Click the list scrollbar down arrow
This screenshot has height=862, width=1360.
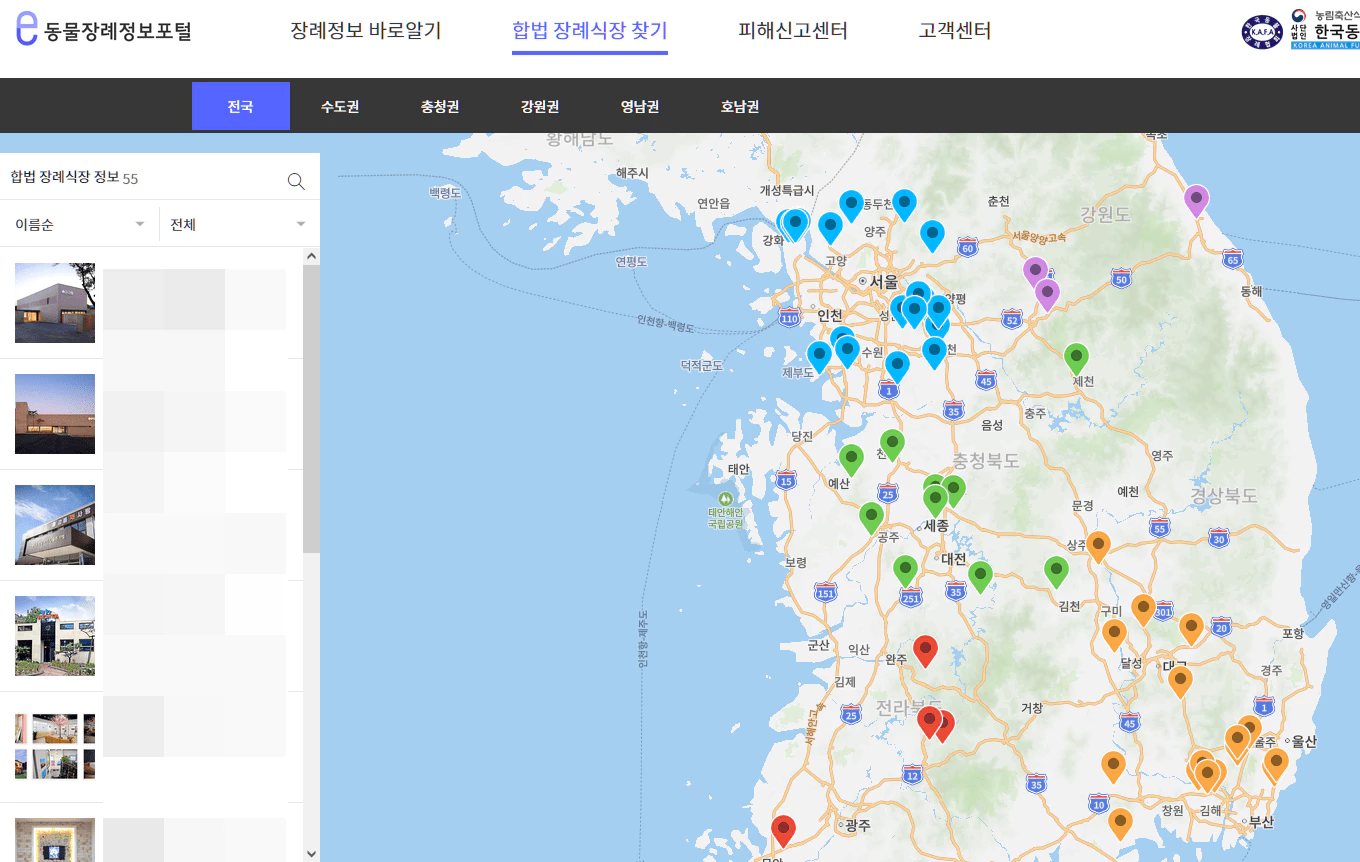[311, 853]
